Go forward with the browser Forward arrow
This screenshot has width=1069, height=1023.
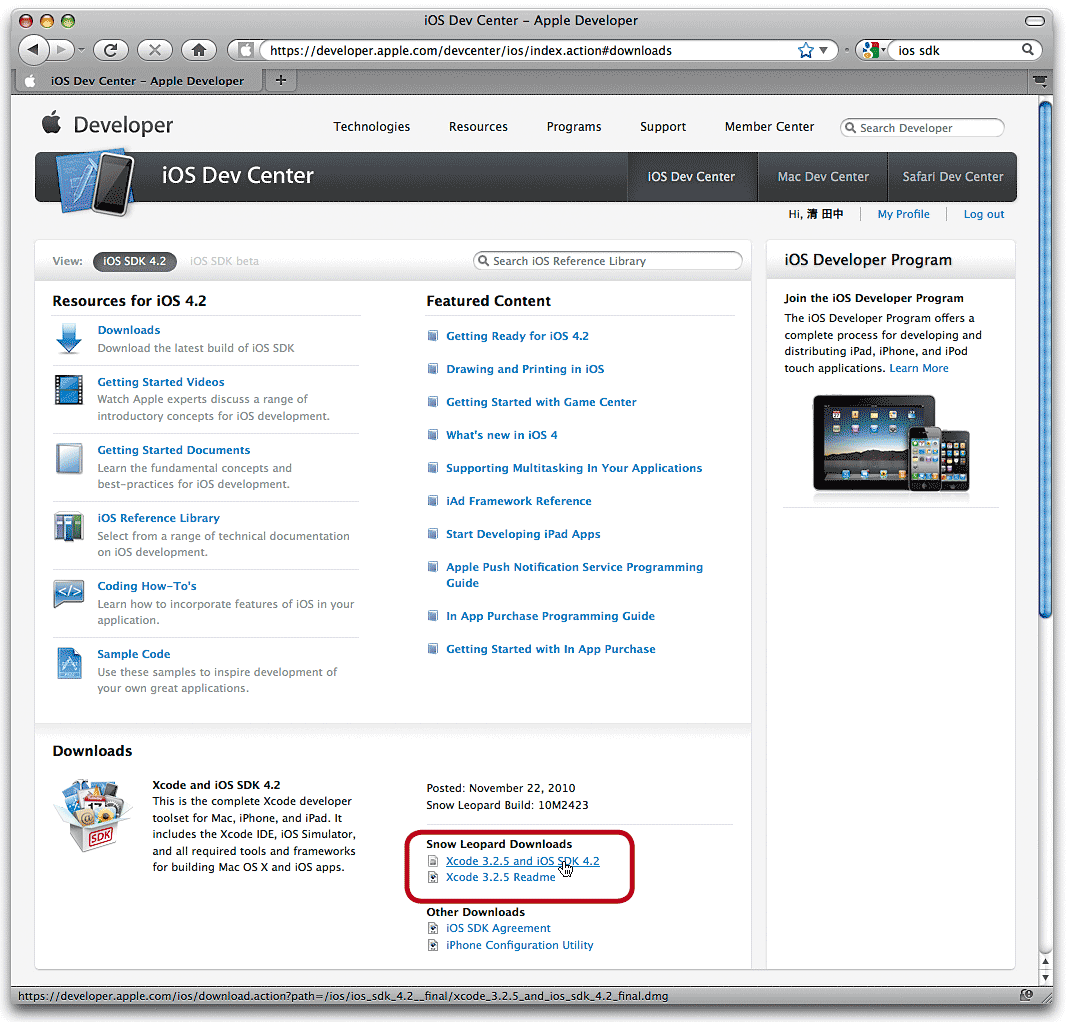(x=62, y=49)
